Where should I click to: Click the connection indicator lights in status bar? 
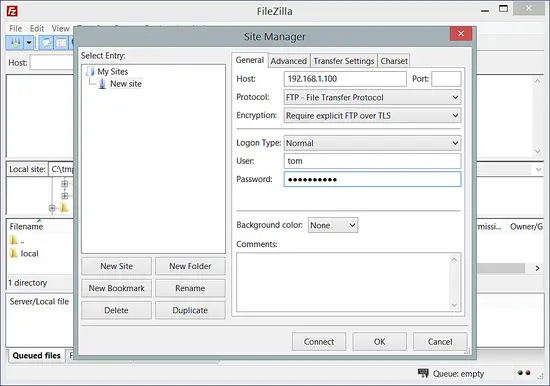pos(524,373)
